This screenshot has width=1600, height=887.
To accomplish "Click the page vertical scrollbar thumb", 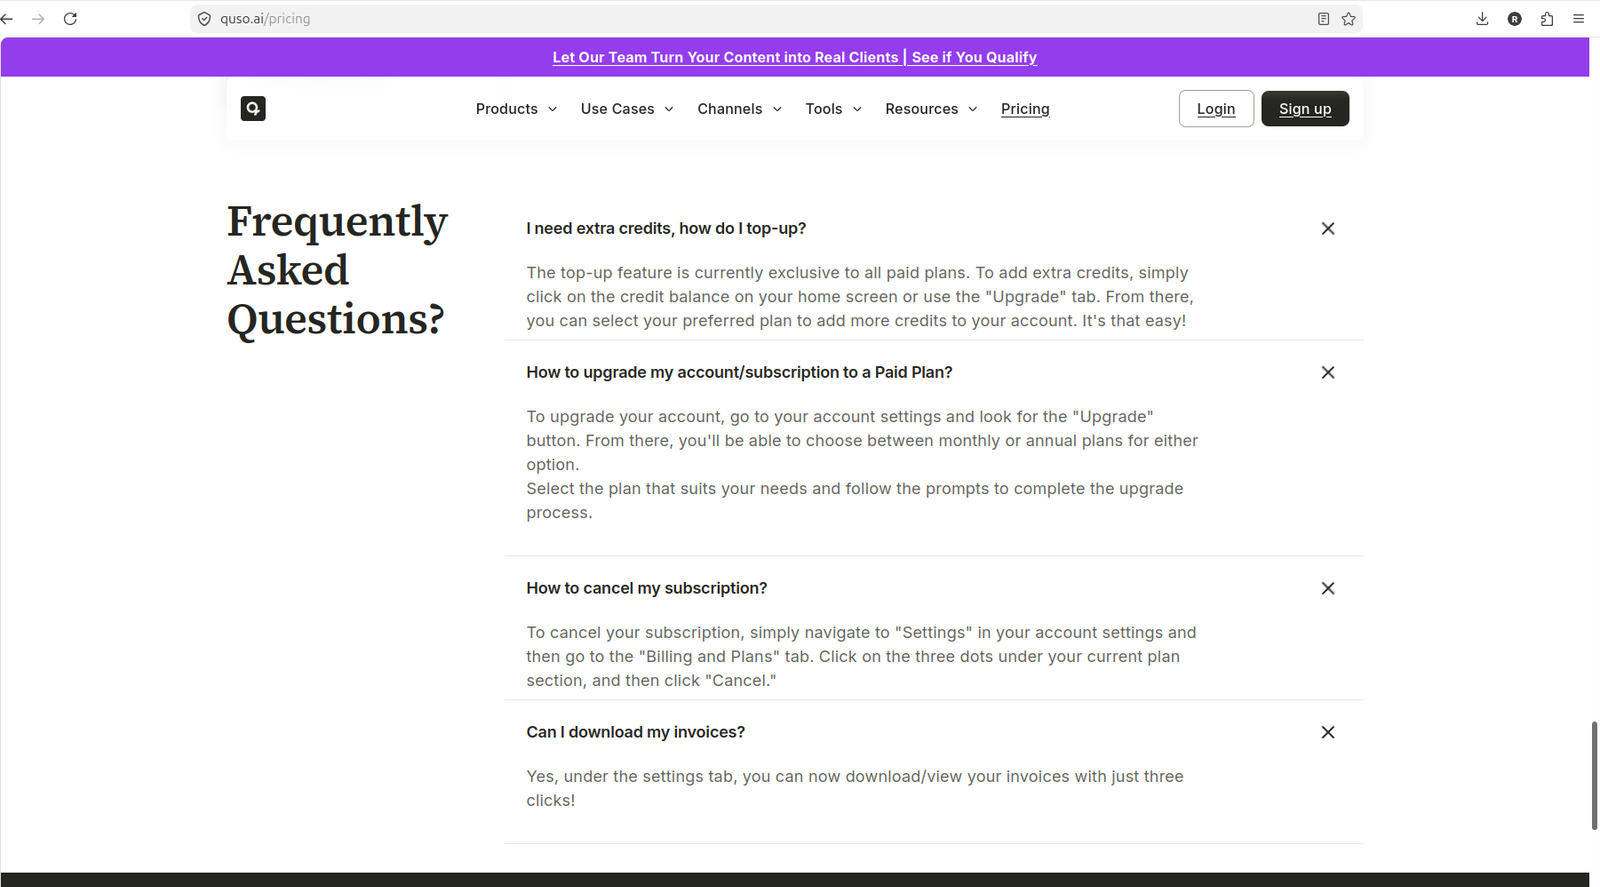I will tap(1594, 775).
